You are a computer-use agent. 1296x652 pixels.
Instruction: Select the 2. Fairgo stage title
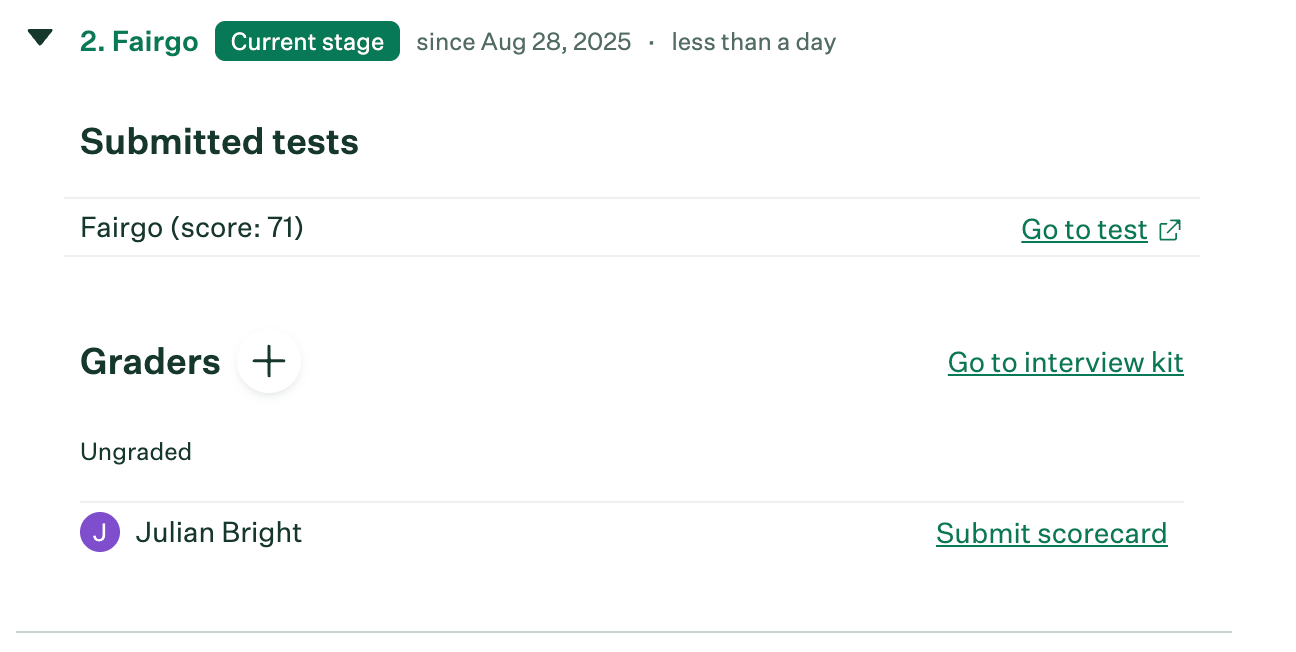(x=139, y=42)
